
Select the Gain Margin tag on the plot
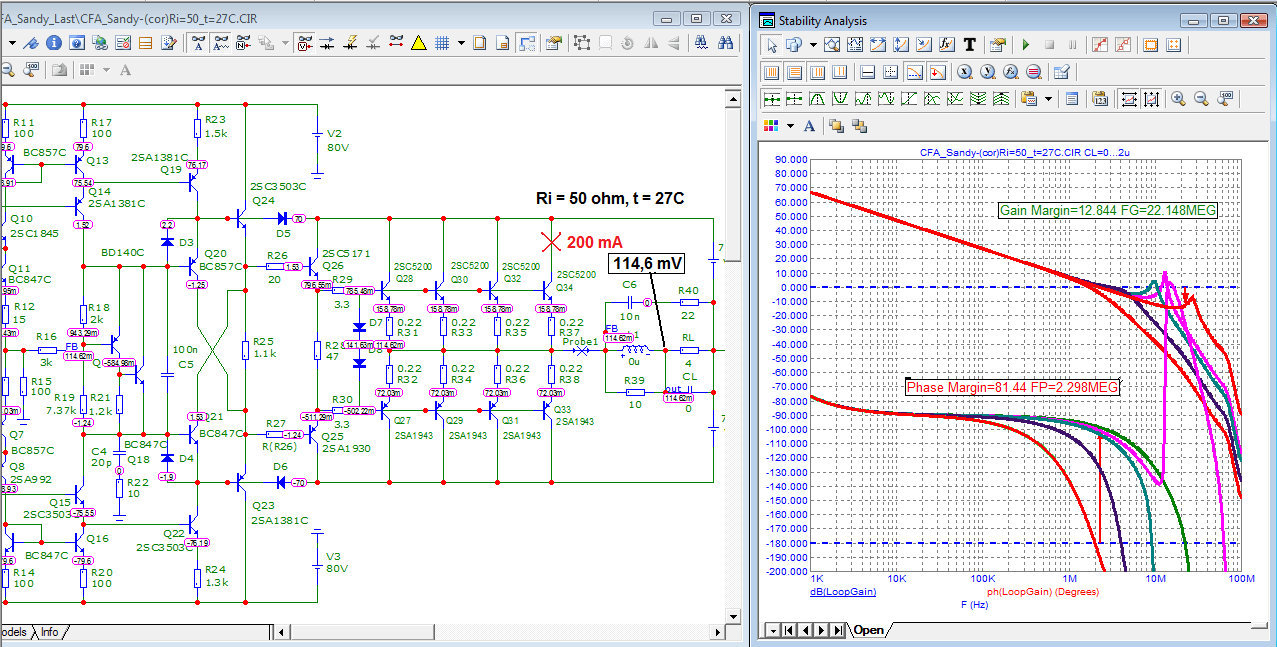(x=1107, y=210)
